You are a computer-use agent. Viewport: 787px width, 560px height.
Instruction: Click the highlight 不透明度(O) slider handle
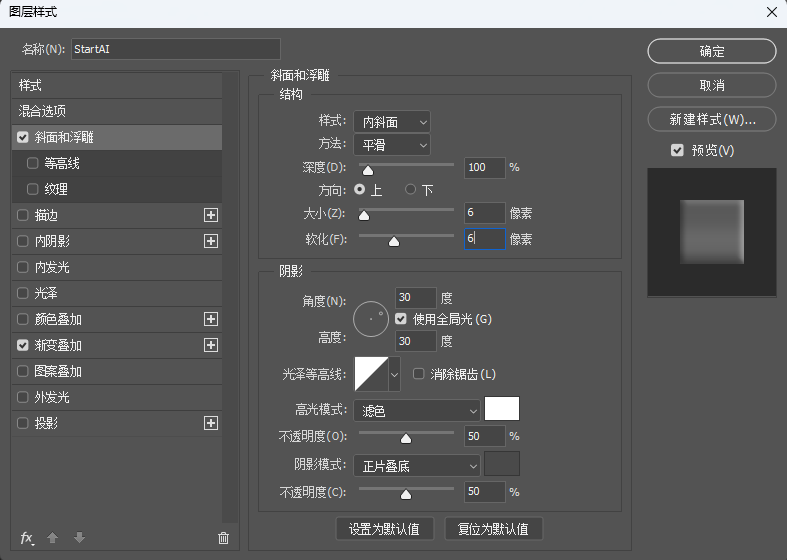[406, 439]
